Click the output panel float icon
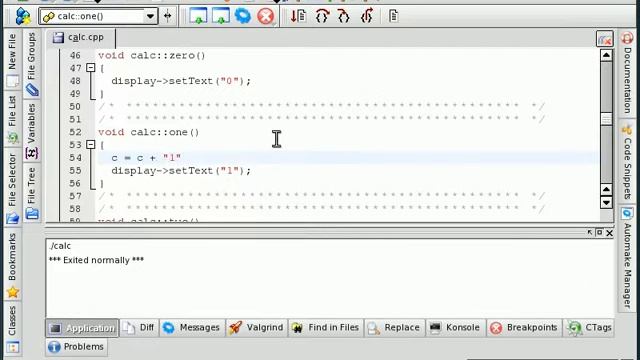The height and width of the screenshot is (360, 640). pyautogui.click(x=599, y=232)
